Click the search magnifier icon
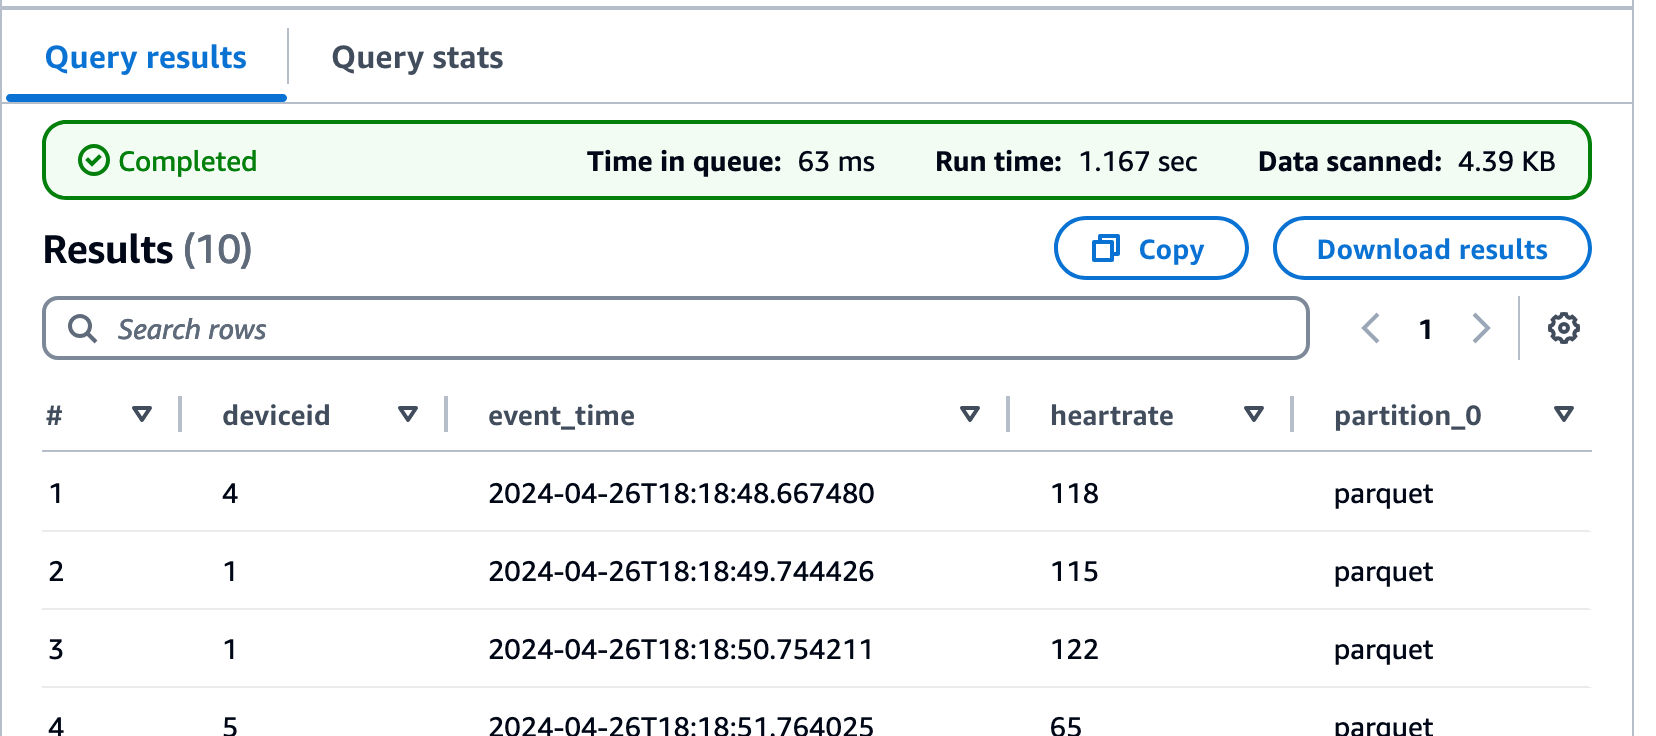This screenshot has width=1656, height=736. click(82, 328)
